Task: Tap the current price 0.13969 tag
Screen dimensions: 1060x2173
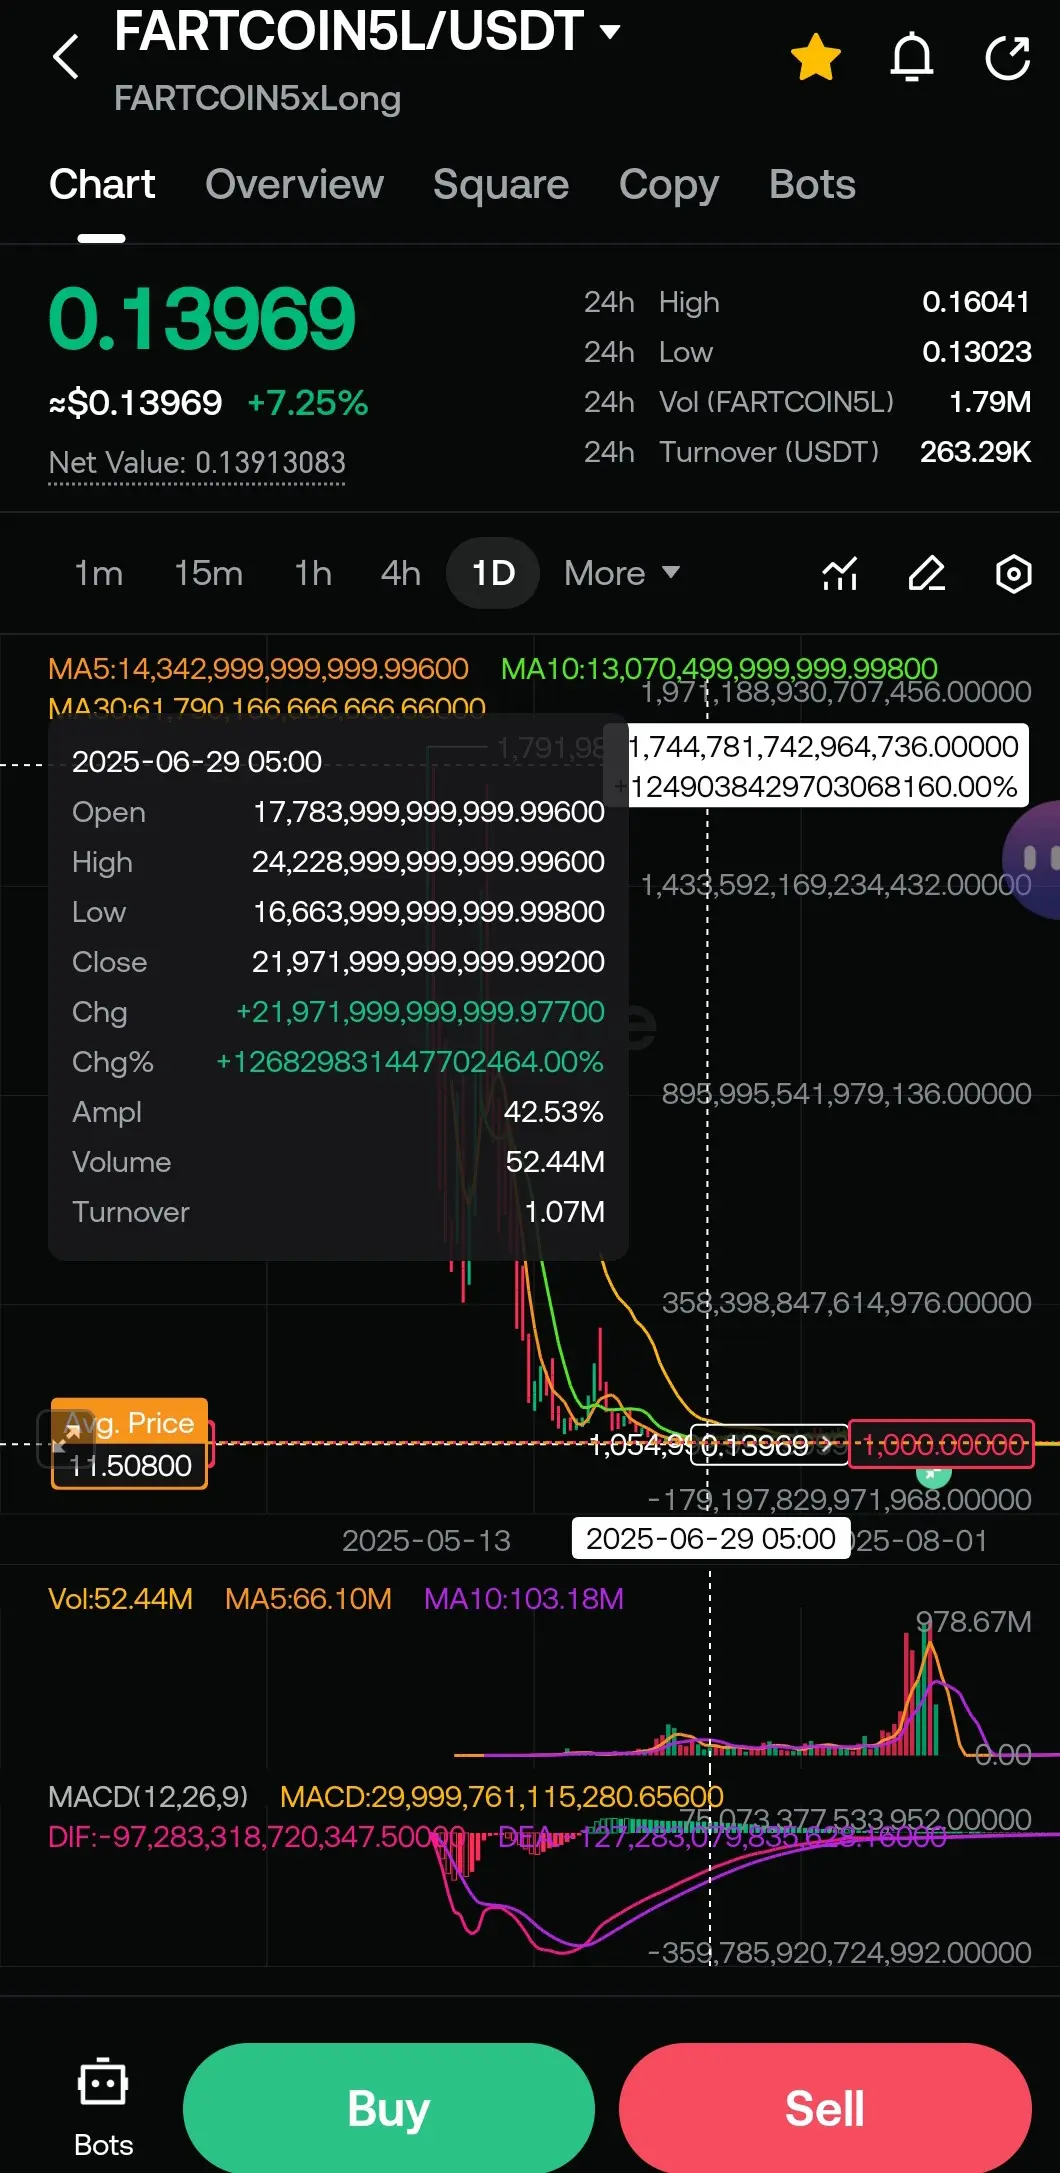Action: (x=767, y=1445)
